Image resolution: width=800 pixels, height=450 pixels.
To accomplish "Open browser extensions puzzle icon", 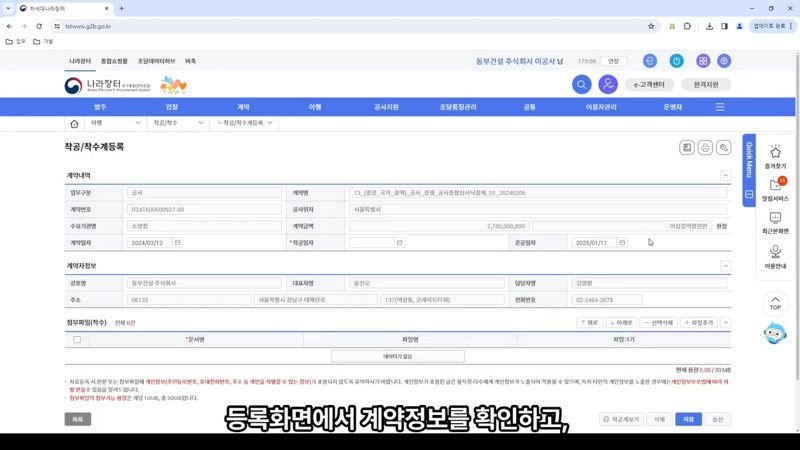I will (x=687, y=26).
